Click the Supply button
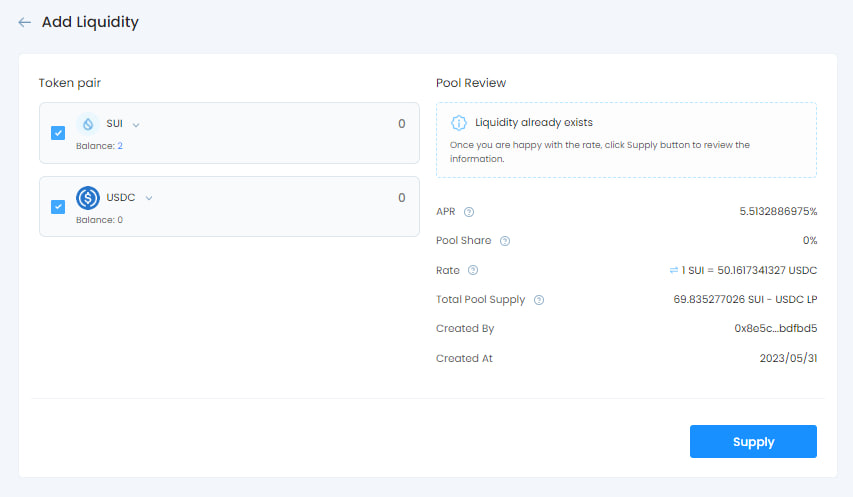 click(x=753, y=442)
